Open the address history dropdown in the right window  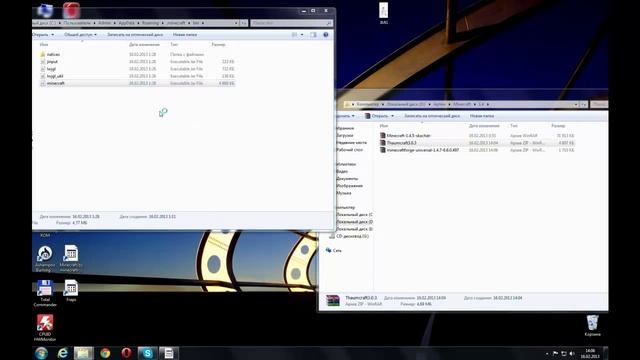(576, 104)
